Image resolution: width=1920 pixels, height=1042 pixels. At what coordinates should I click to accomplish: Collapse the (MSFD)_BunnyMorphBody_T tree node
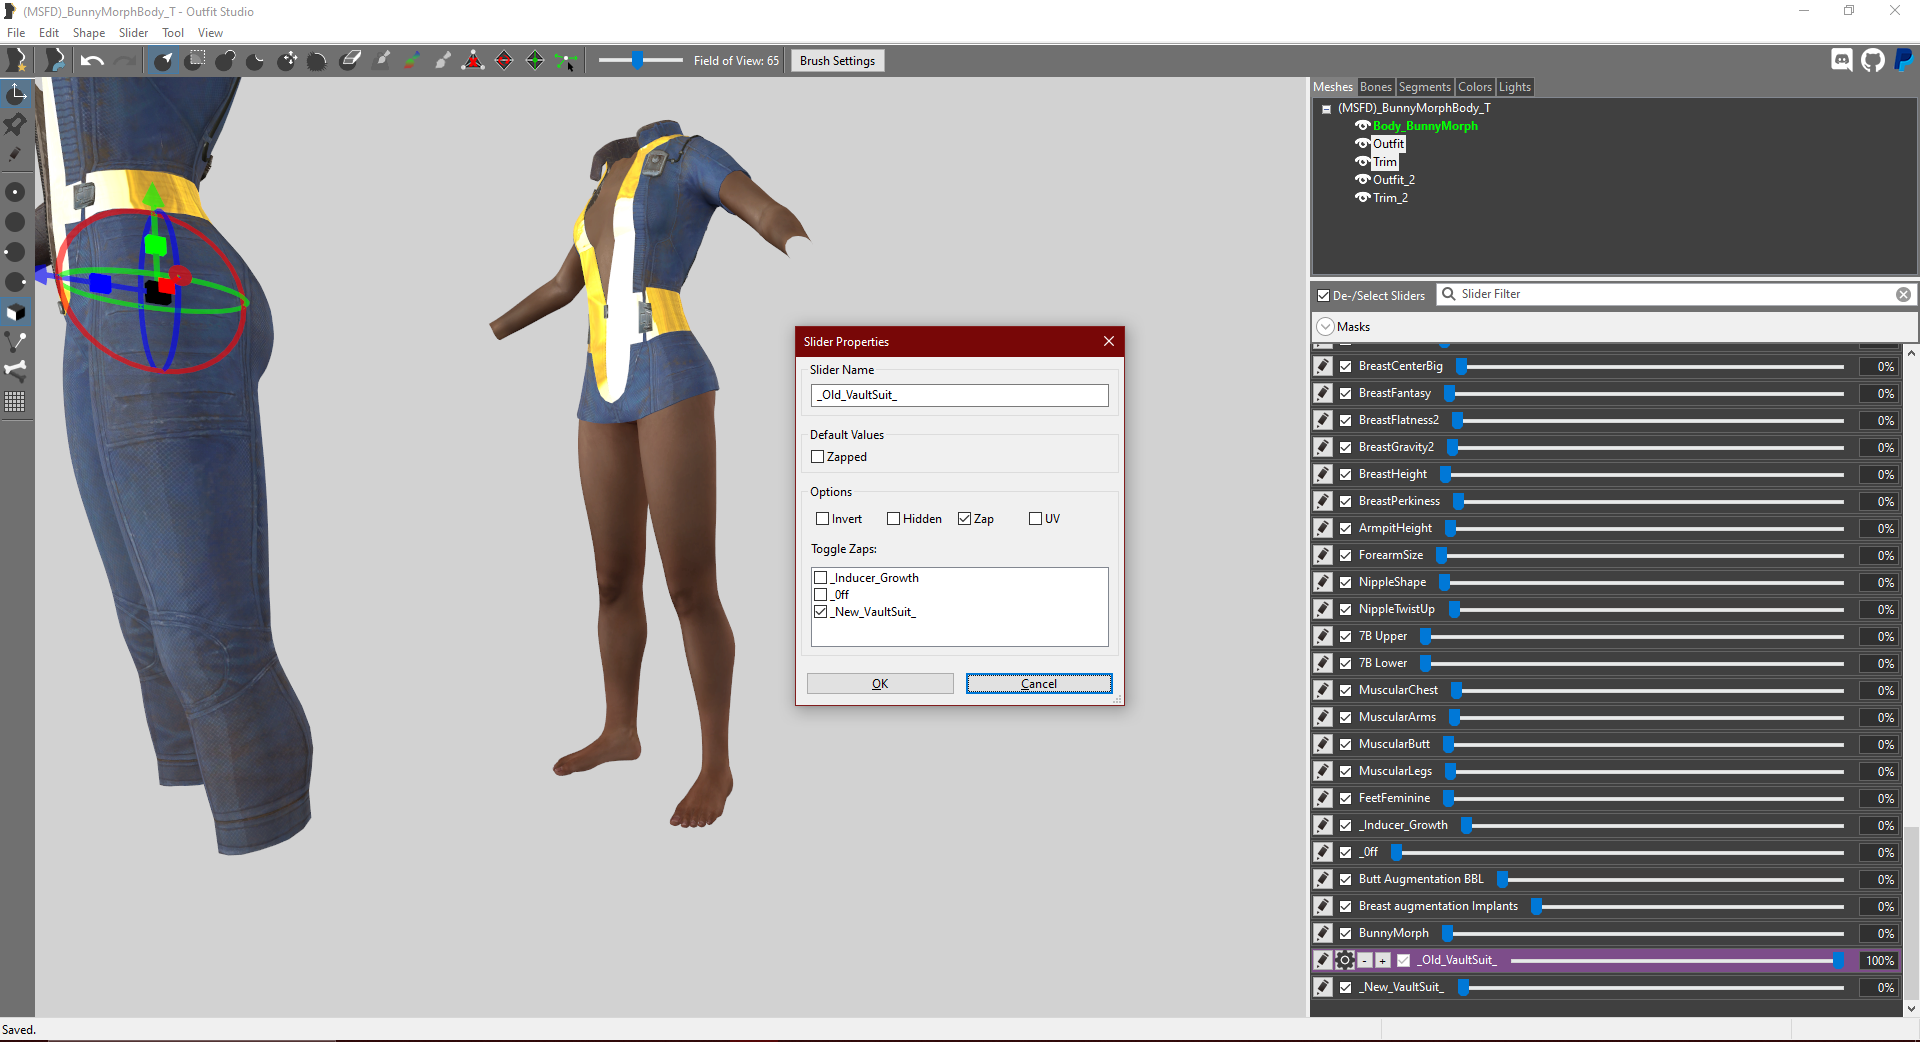(1327, 109)
